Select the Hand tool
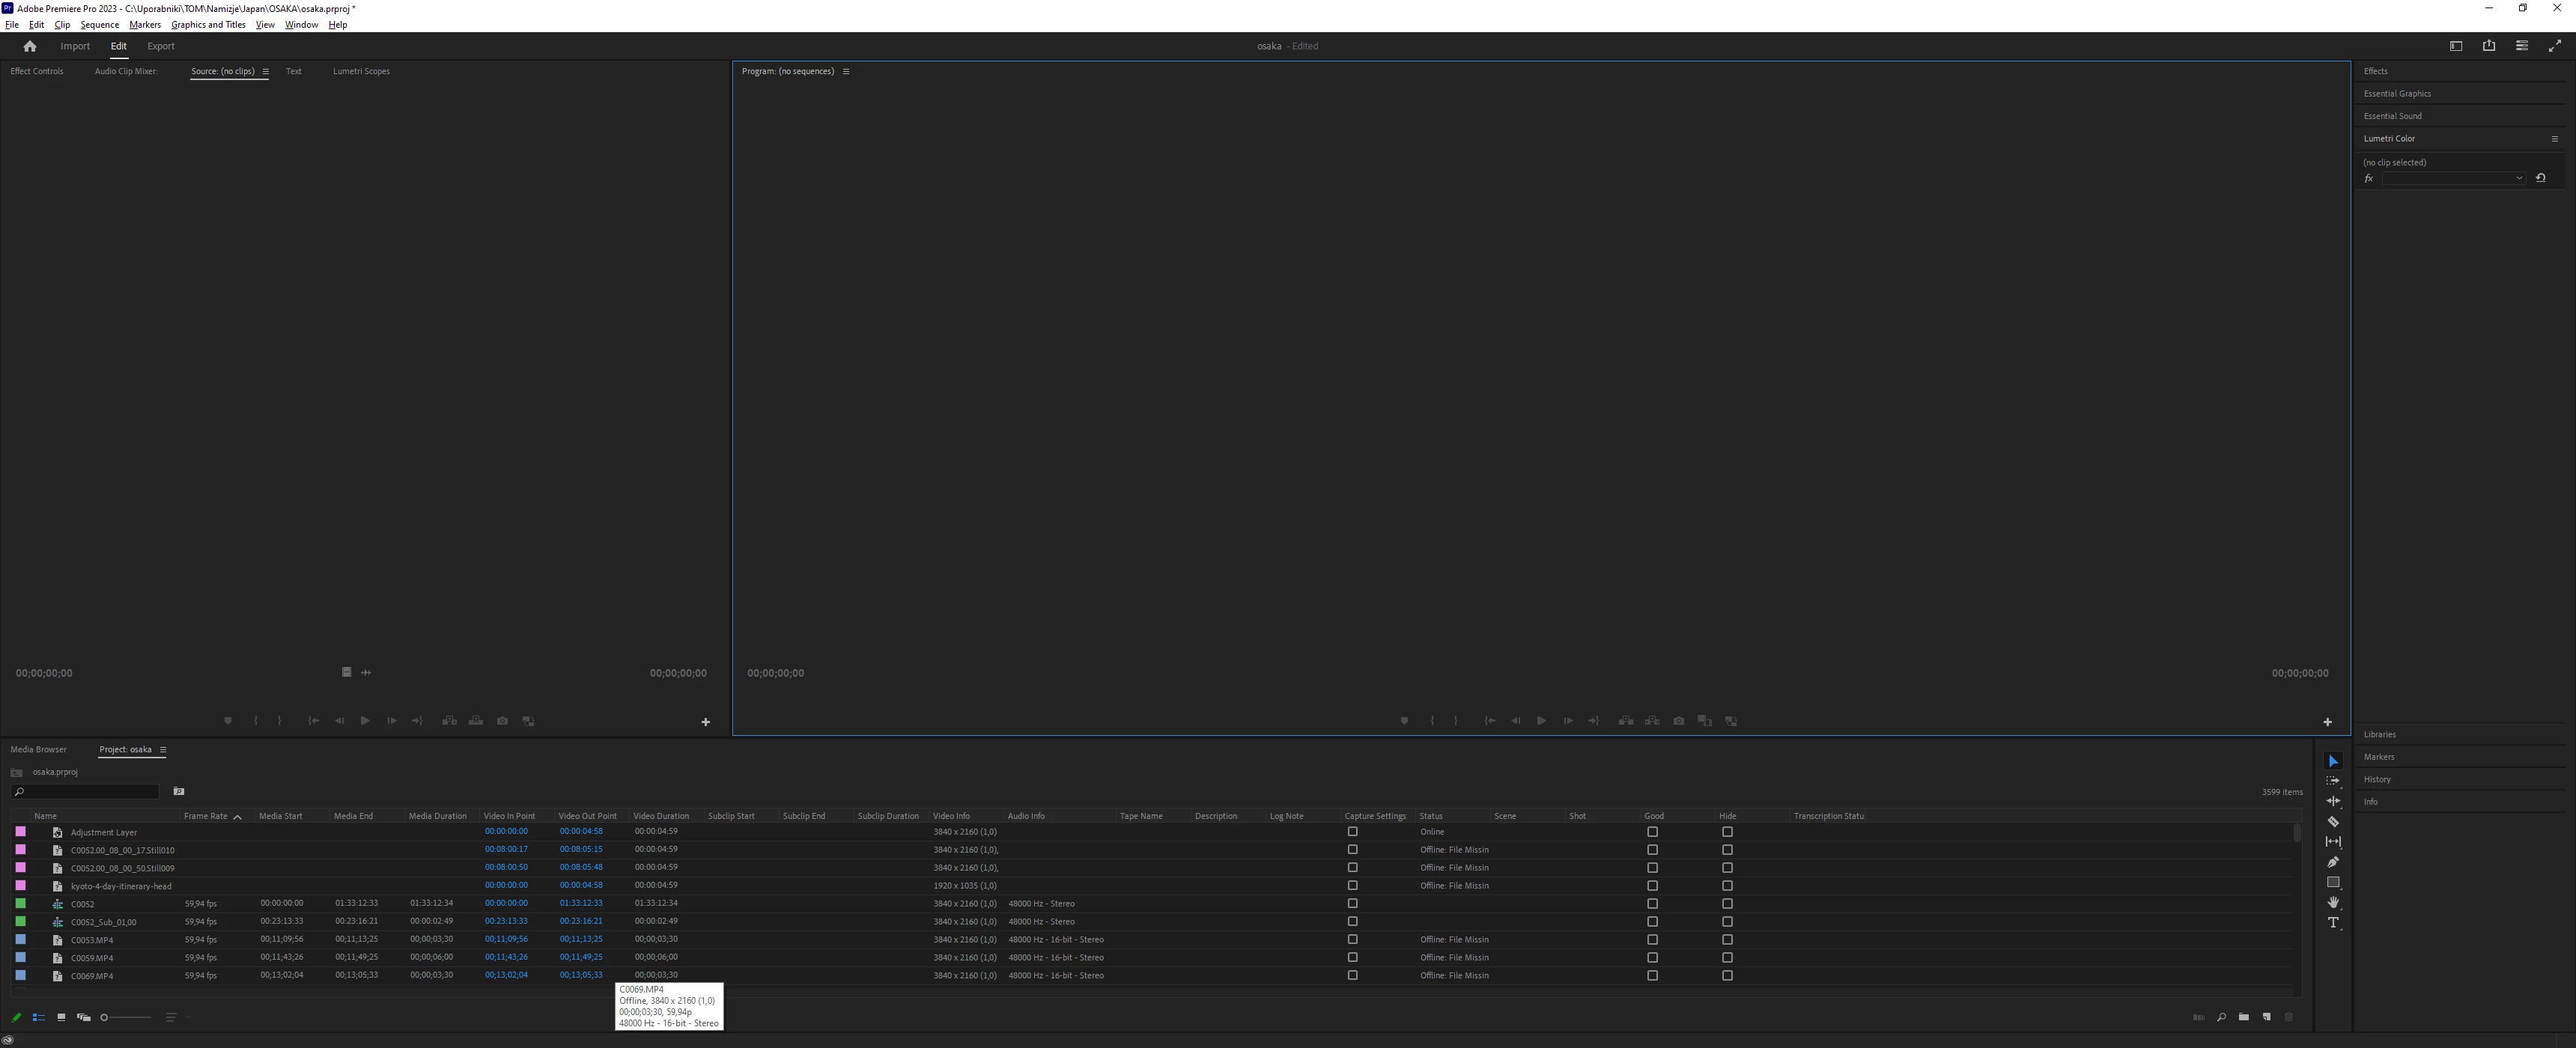This screenshot has width=2576, height=1048. [2333, 903]
